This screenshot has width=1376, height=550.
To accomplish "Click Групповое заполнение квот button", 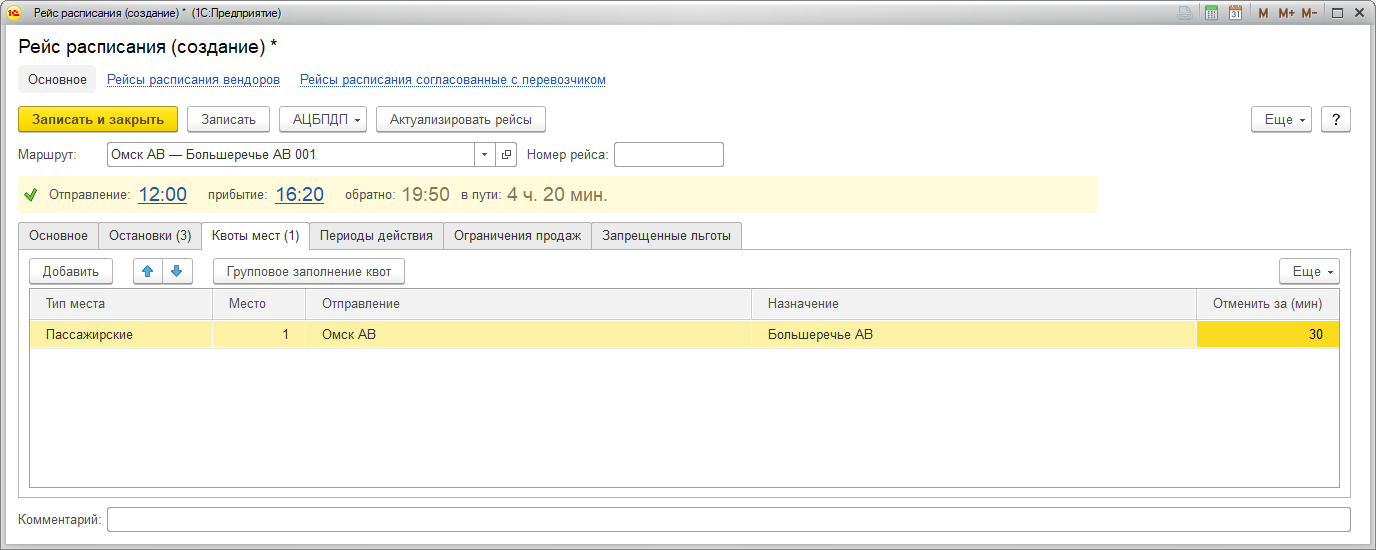I will (309, 271).
